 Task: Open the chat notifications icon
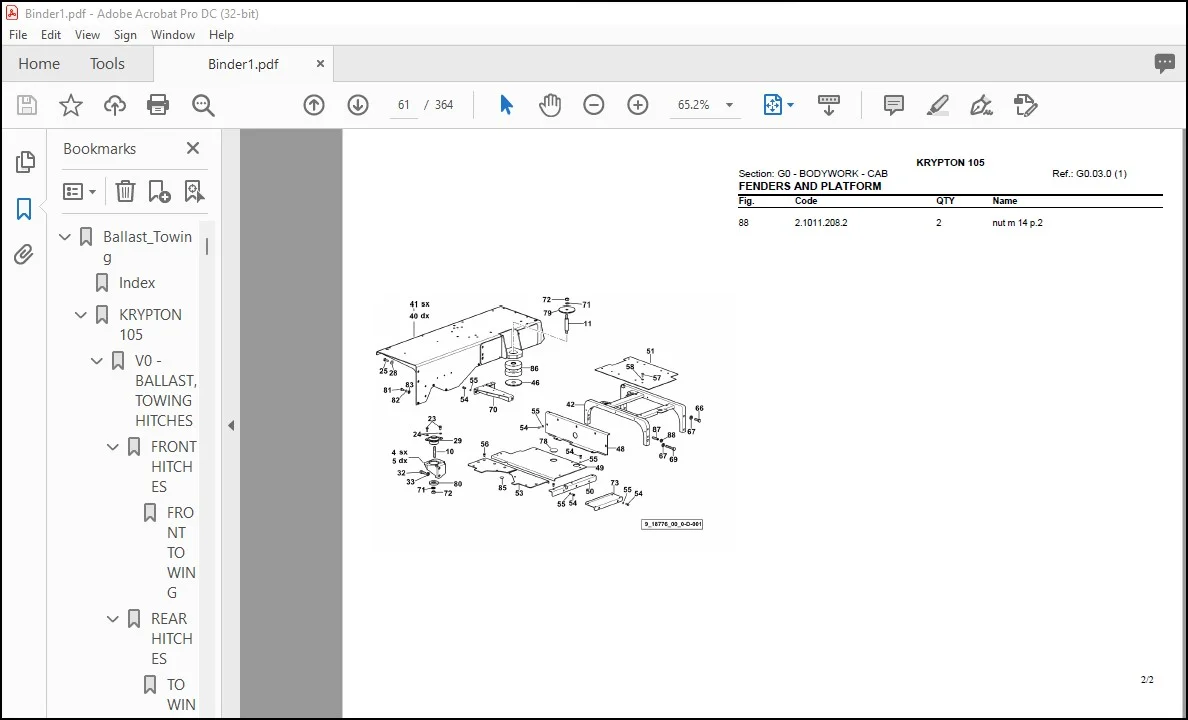[1165, 64]
